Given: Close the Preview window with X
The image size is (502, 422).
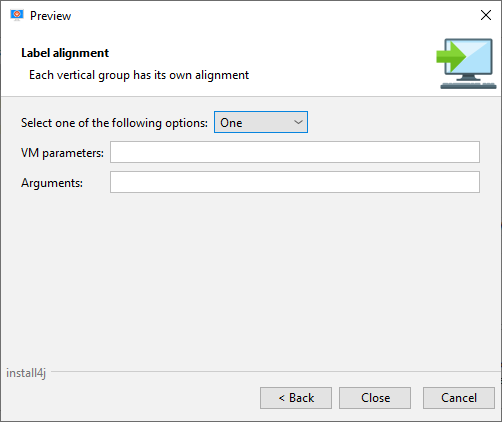Looking at the screenshot, I should click(486, 15).
